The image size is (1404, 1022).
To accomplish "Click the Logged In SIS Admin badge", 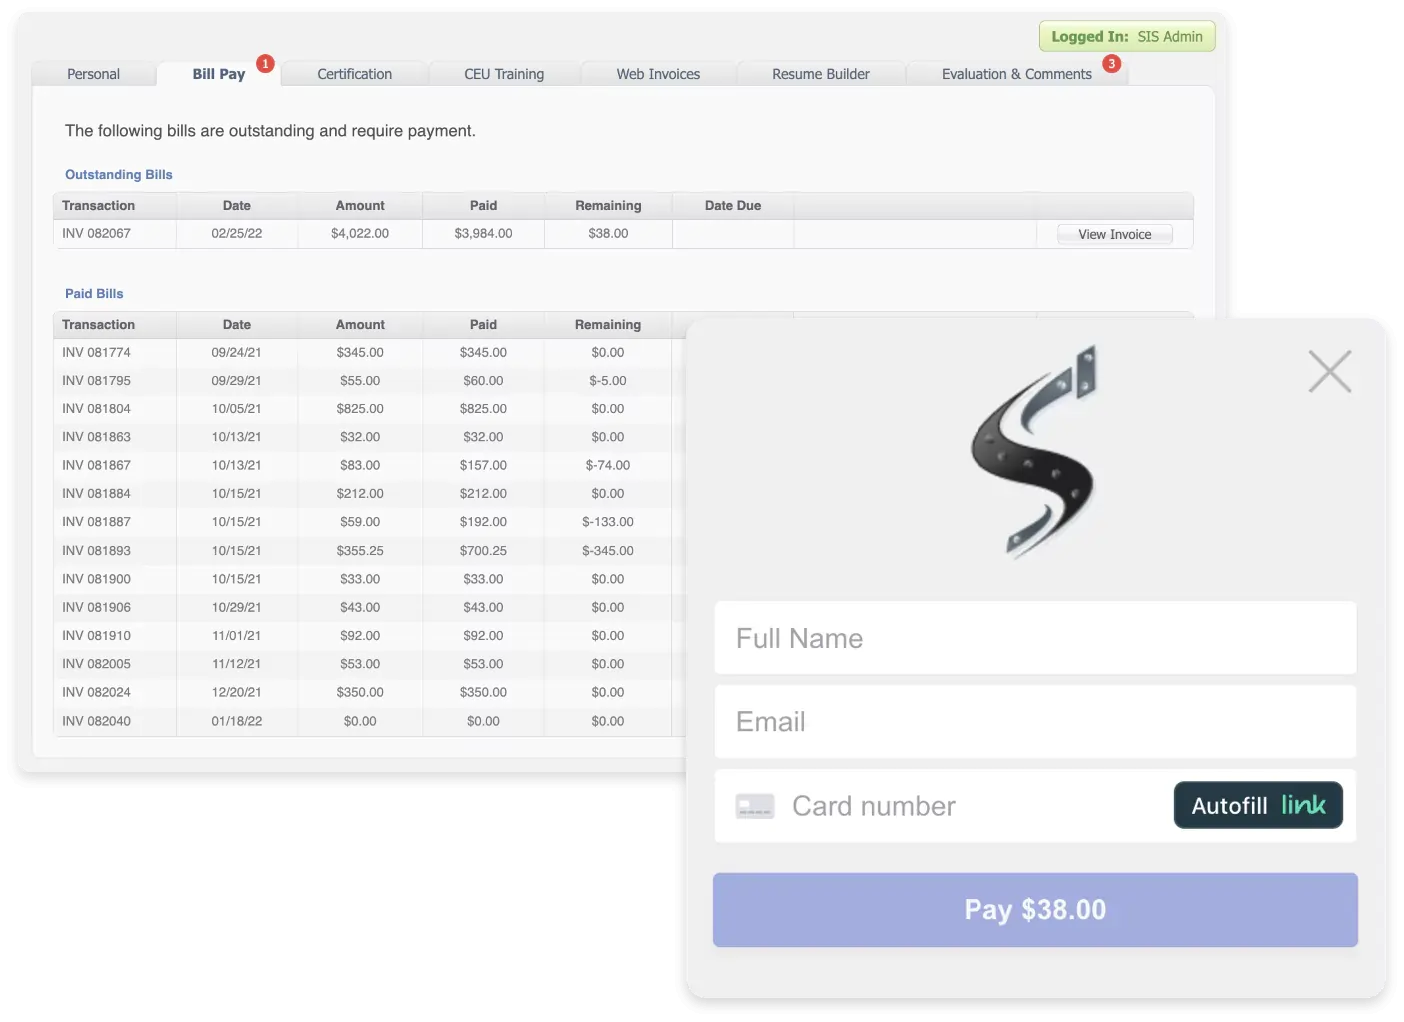I will (x=1126, y=37).
